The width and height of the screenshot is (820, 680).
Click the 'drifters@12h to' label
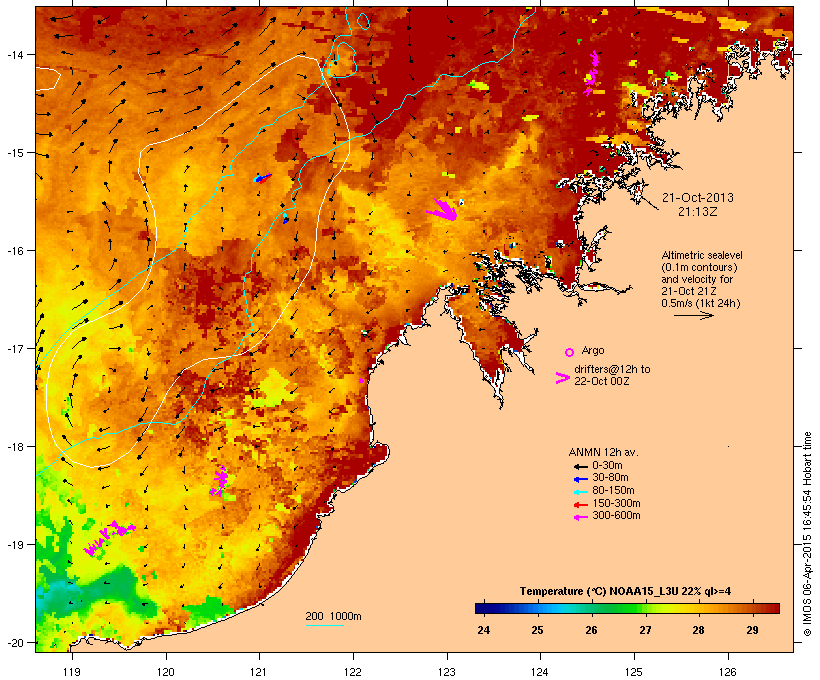click(612, 369)
